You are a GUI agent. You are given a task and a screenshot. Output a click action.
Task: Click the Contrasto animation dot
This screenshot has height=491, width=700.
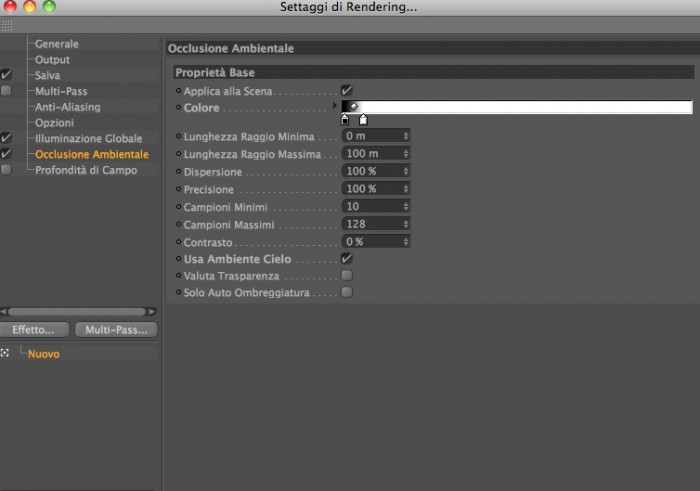point(179,242)
